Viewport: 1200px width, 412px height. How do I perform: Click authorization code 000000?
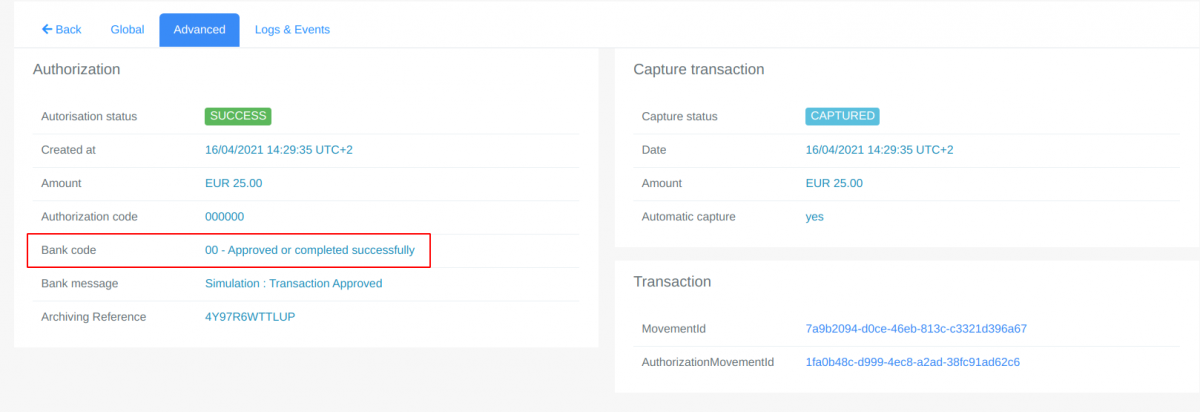coord(224,216)
